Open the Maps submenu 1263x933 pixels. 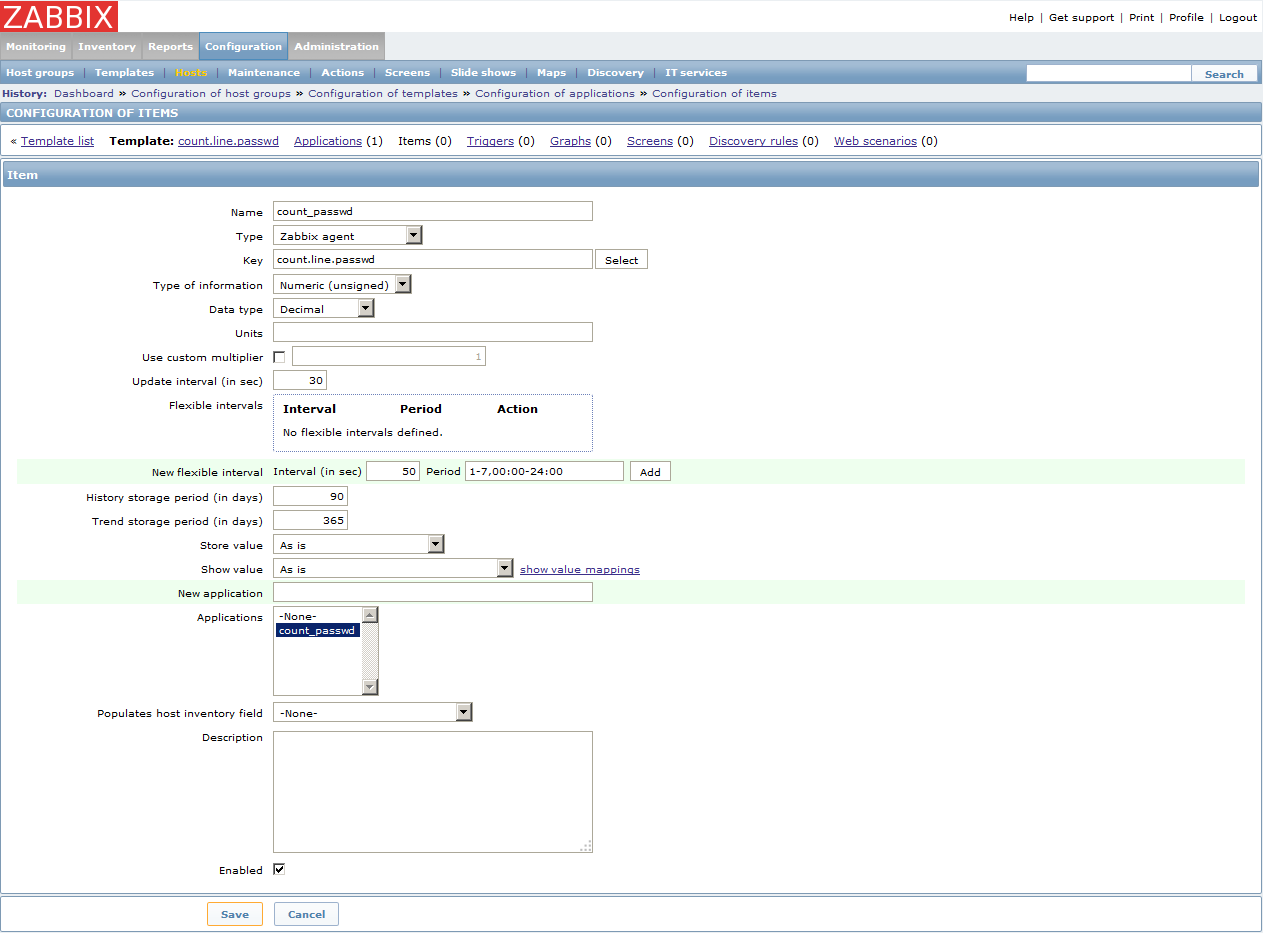[551, 72]
